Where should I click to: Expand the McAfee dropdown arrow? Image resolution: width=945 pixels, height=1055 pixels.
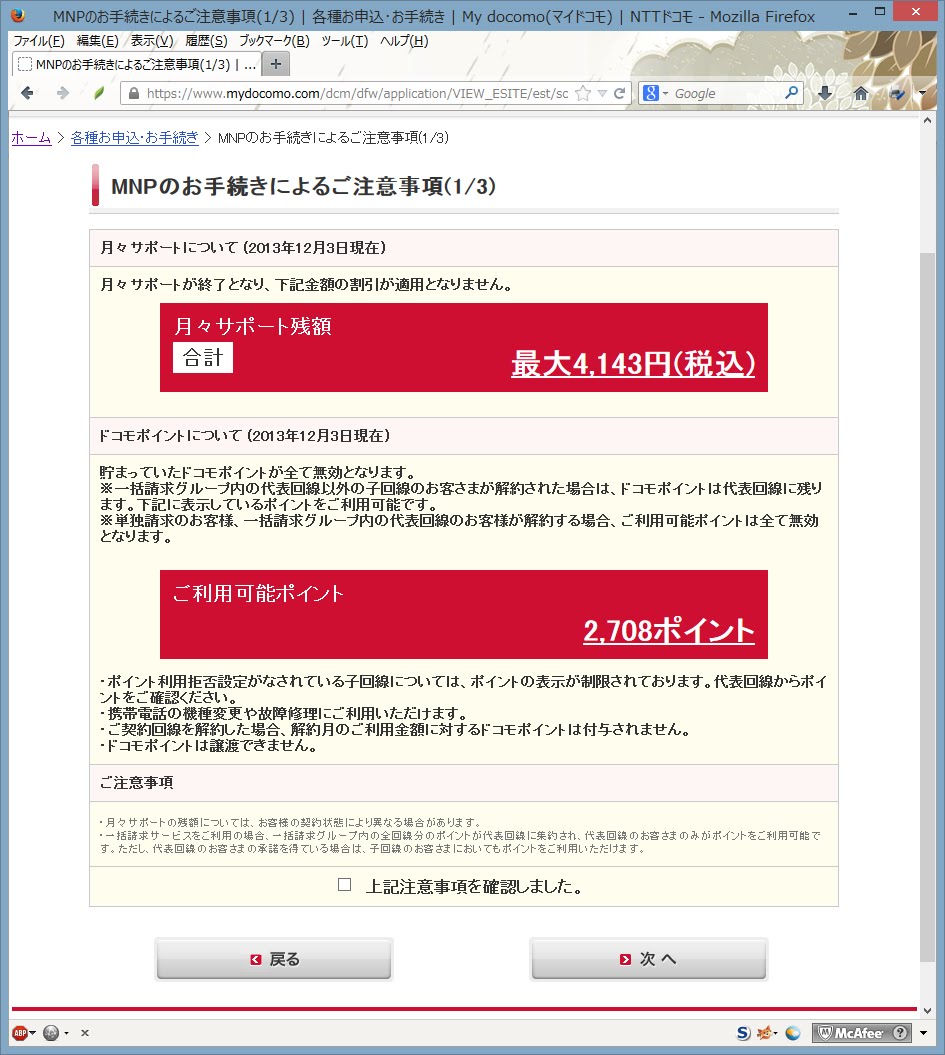(923, 1033)
